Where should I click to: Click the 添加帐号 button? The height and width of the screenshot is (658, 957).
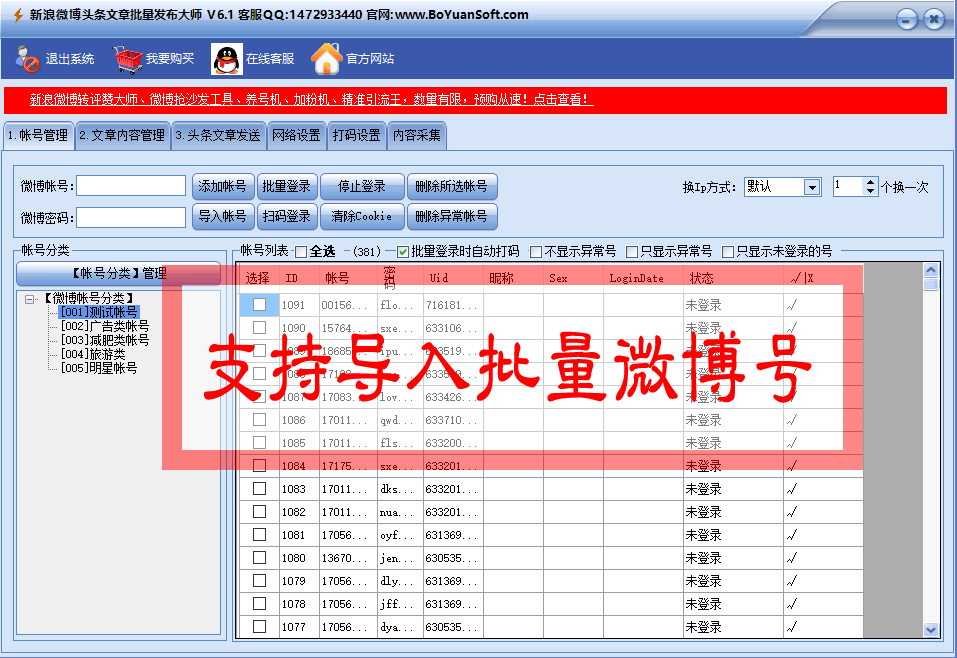point(222,187)
